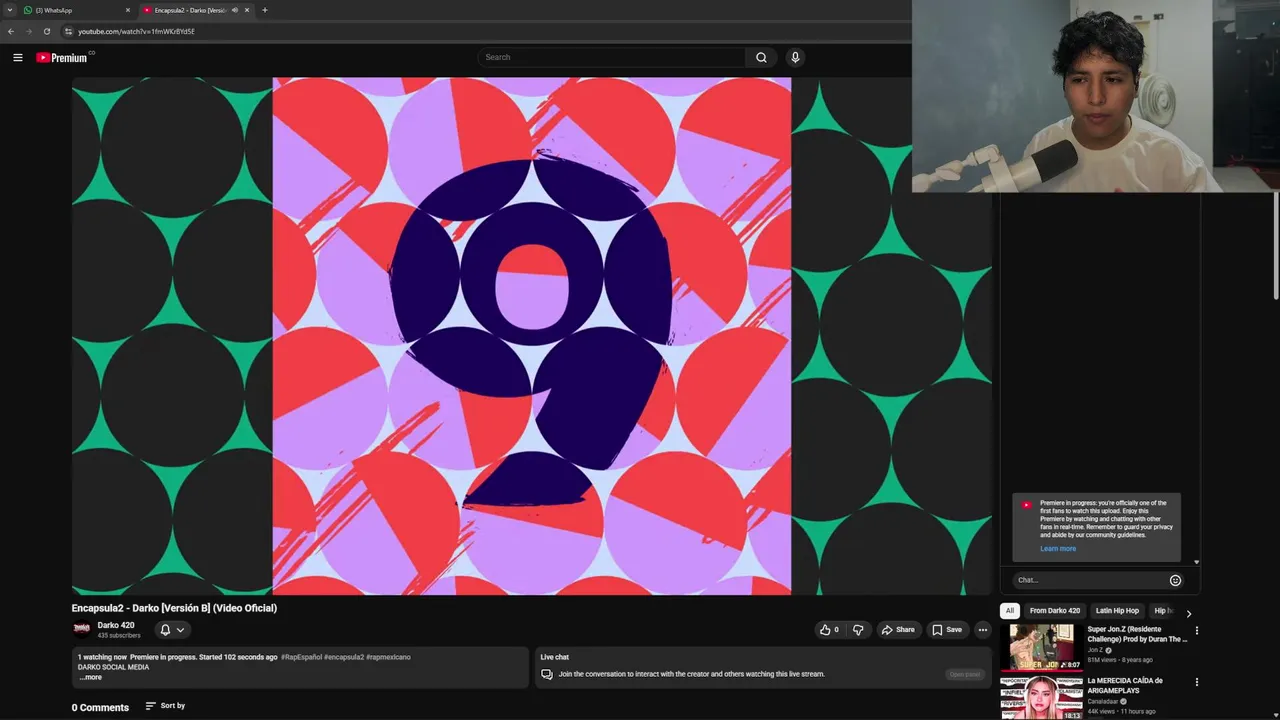Open La MERECIDA CAÍDA video thumbnail
1280x720 pixels.
click(x=1041, y=698)
